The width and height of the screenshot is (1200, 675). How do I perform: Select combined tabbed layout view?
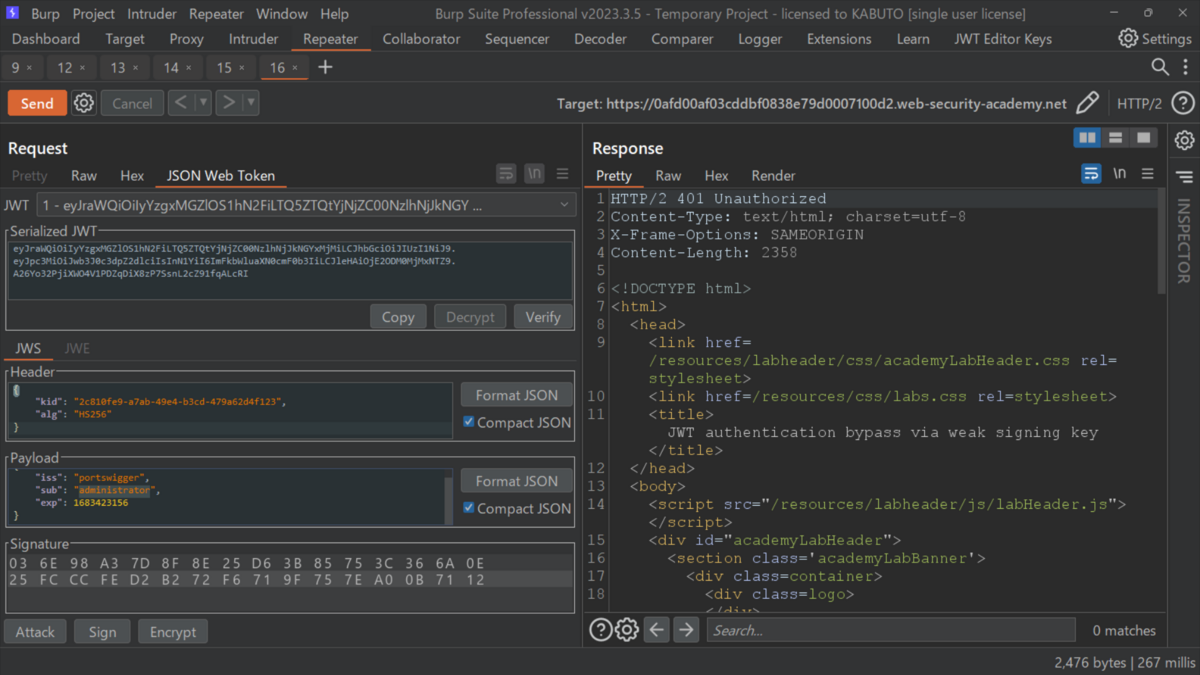coord(1143,138)
